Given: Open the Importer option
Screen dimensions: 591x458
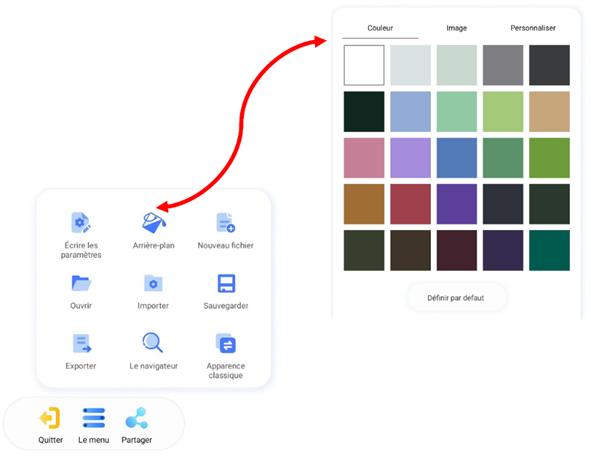Looking at the screenshot, I should [153, 283].
